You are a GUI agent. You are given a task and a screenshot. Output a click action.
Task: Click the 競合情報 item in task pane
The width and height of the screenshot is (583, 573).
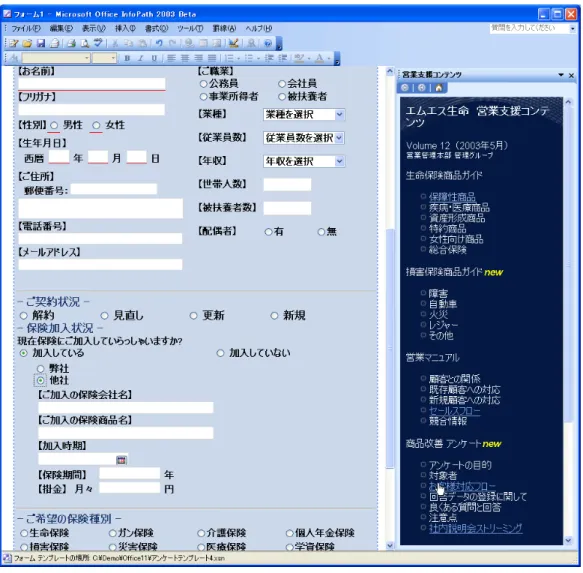point(448,421)
